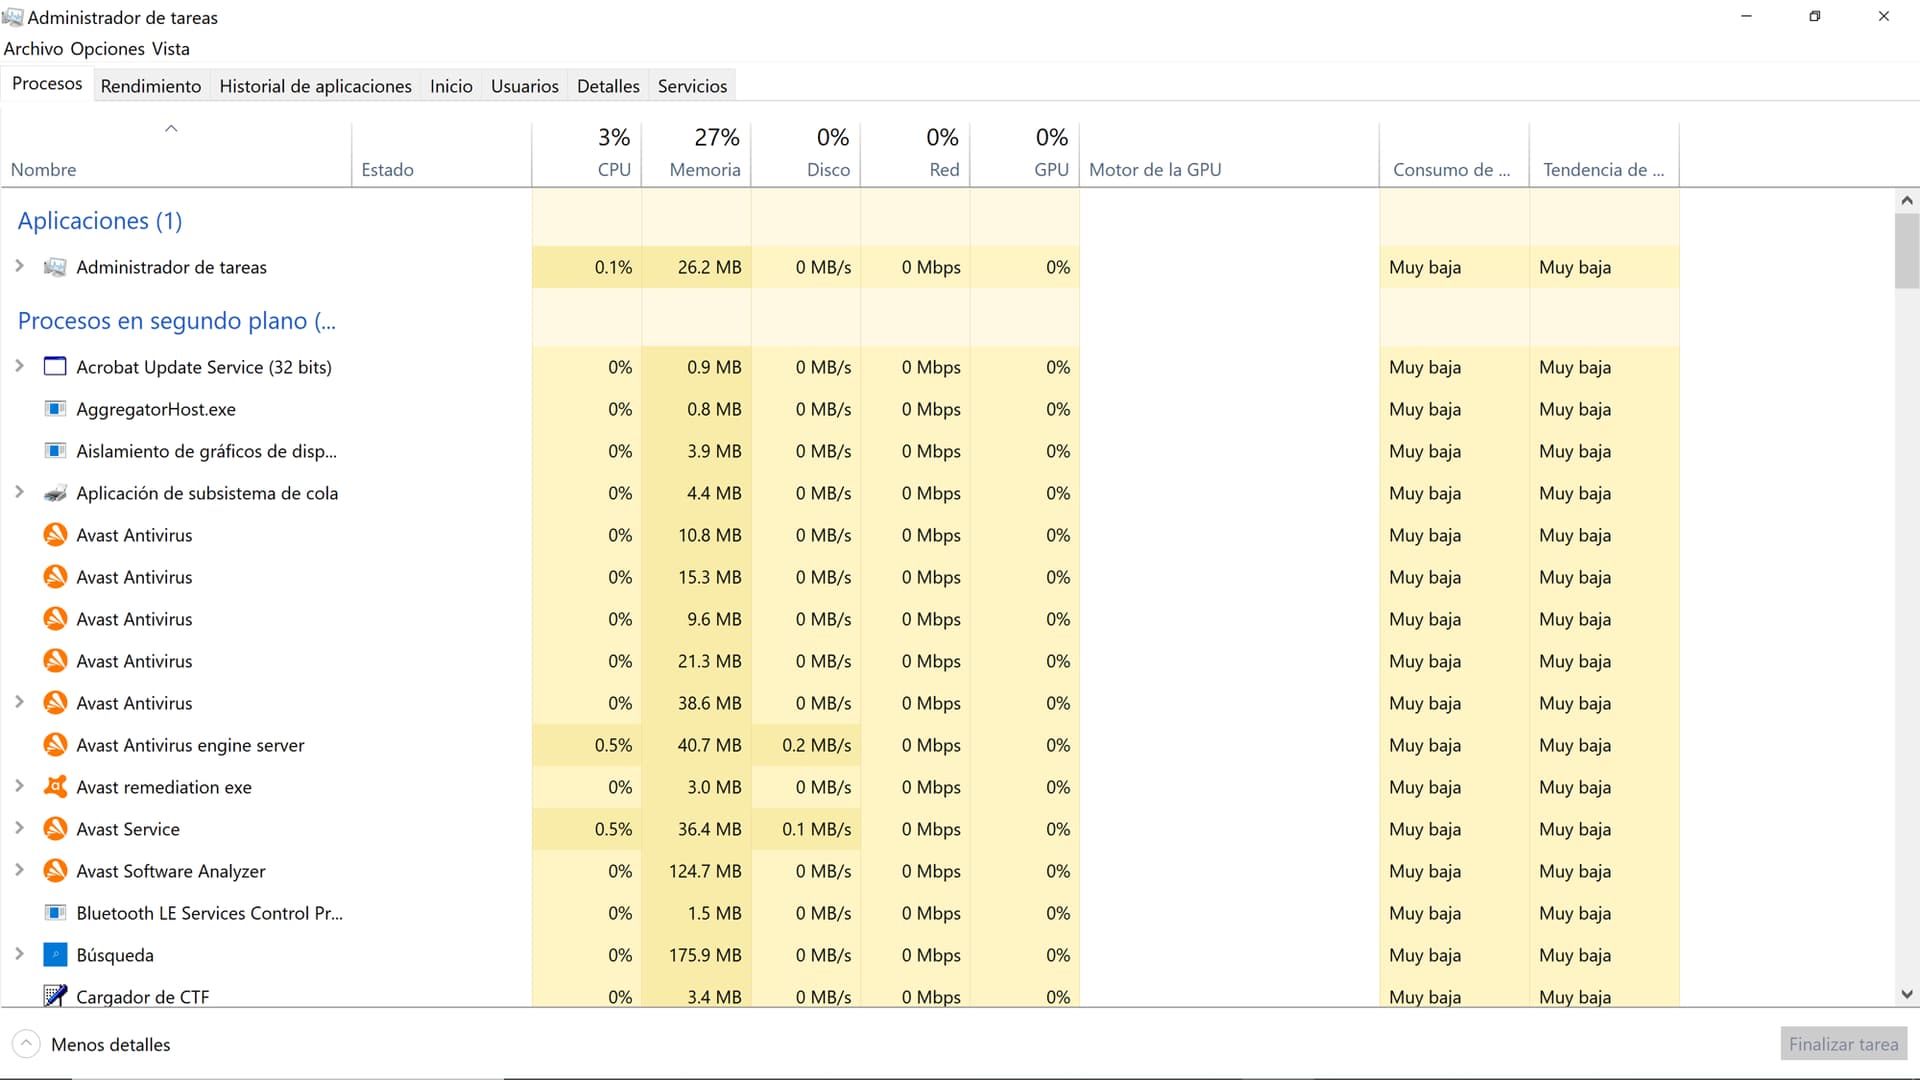Viewport: 1920px width, 1080px height.
Task: Expand Avast remediation exe row
Action: pos(19,786)
